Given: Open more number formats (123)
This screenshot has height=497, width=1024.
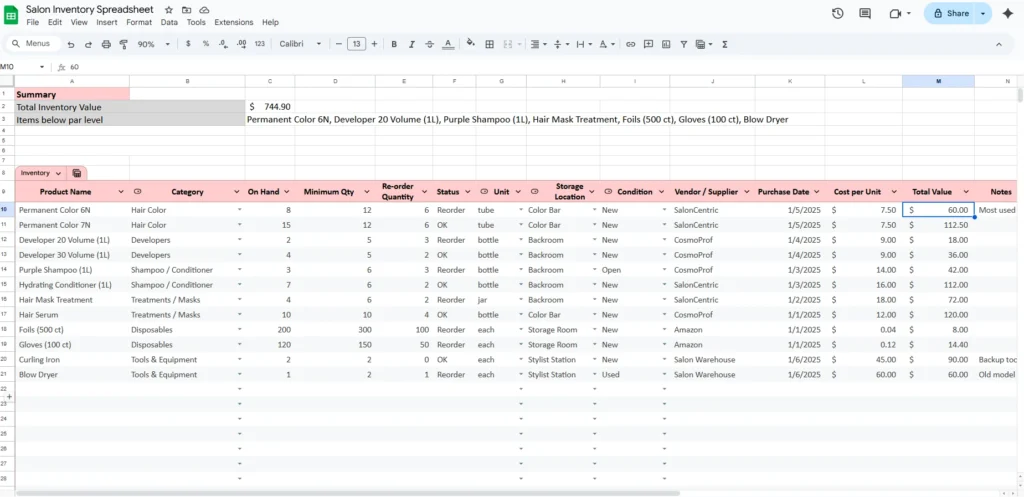Looking at the screenshot, I should (x=260, y=44).
